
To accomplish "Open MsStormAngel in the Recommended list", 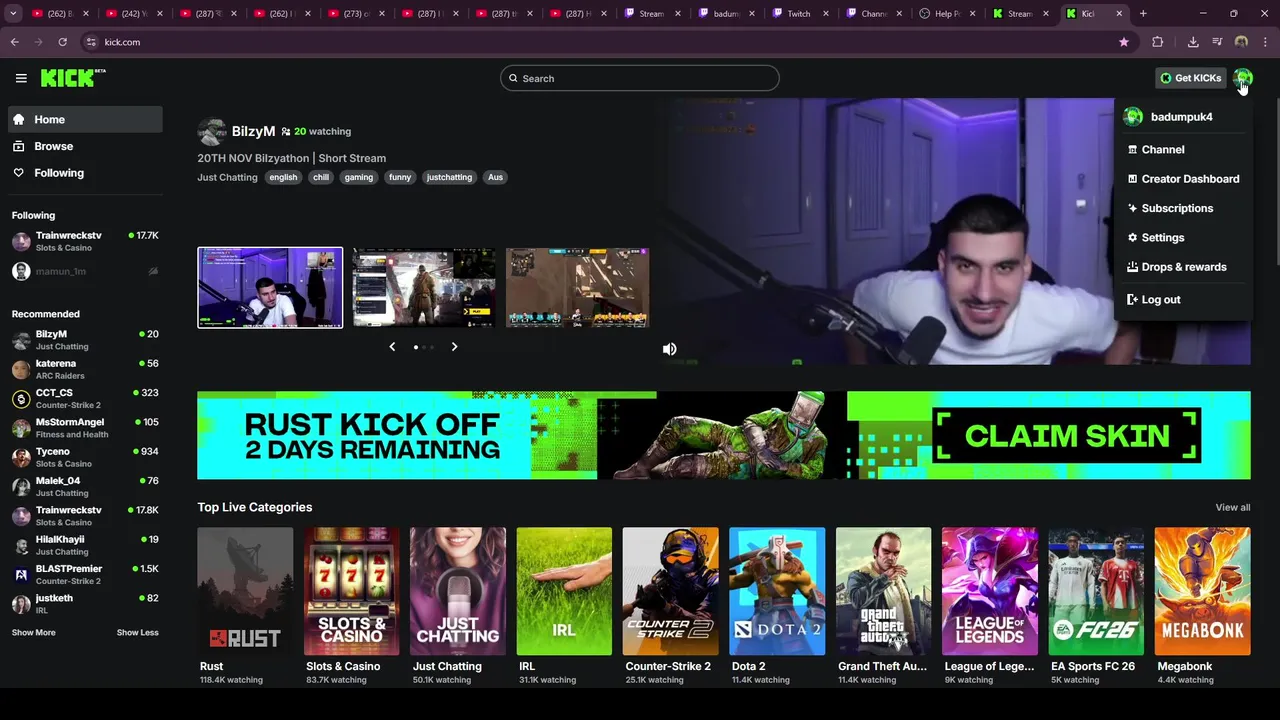I will 85,428.
